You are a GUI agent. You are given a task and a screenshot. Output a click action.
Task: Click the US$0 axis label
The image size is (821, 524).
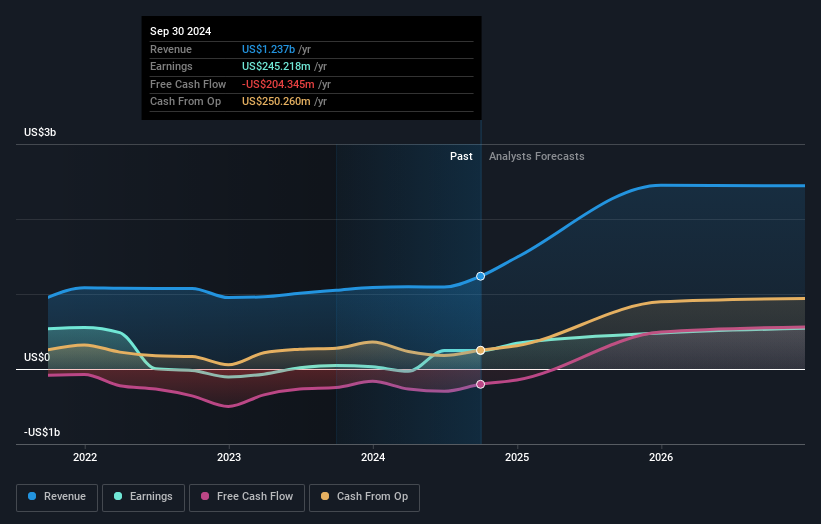pos(37,357)
